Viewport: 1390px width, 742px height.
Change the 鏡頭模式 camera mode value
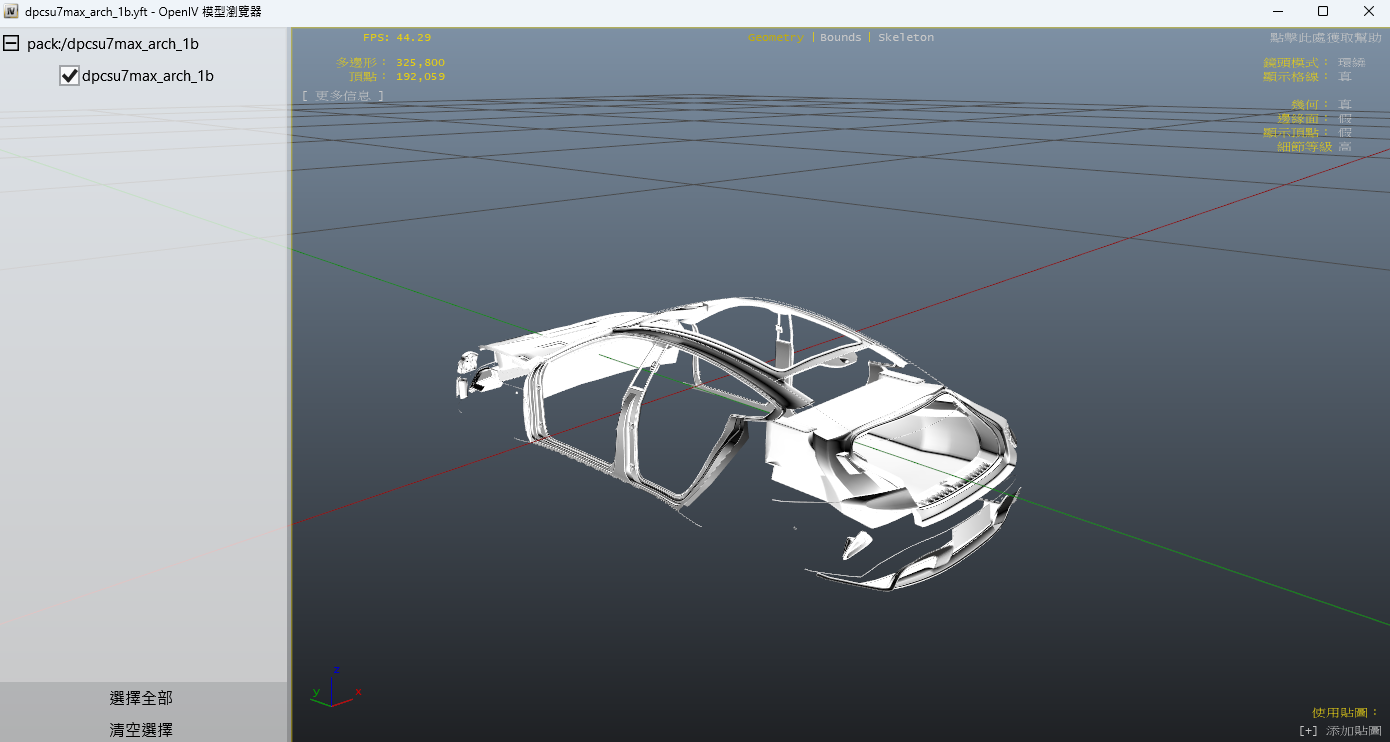(x=1351, y=63)
